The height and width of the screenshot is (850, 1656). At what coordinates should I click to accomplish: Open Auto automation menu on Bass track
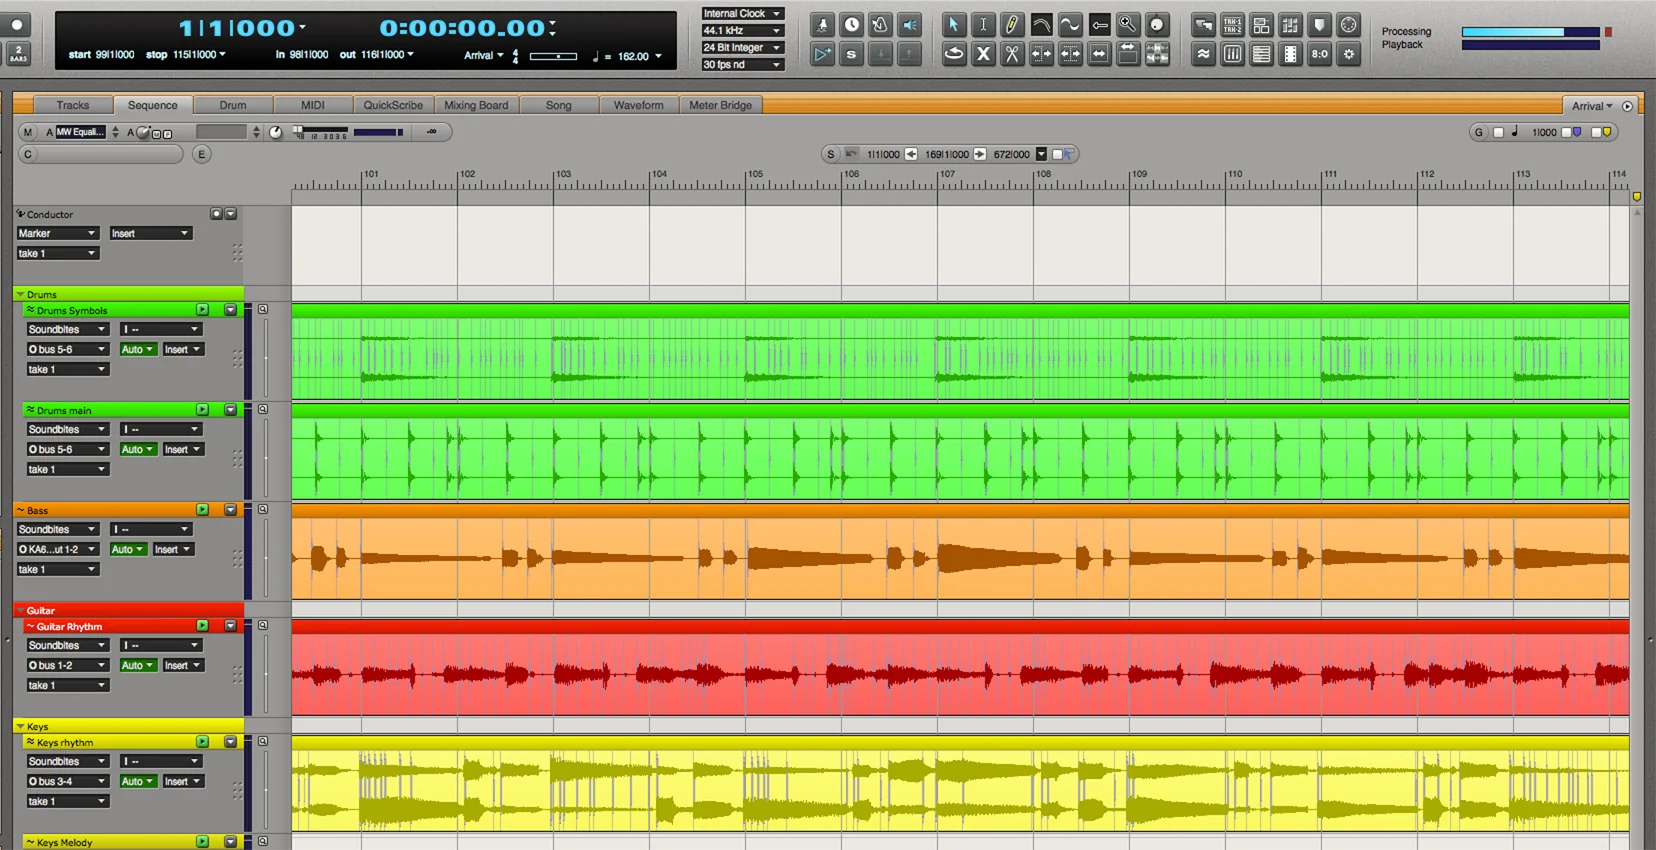pos(127,549)
